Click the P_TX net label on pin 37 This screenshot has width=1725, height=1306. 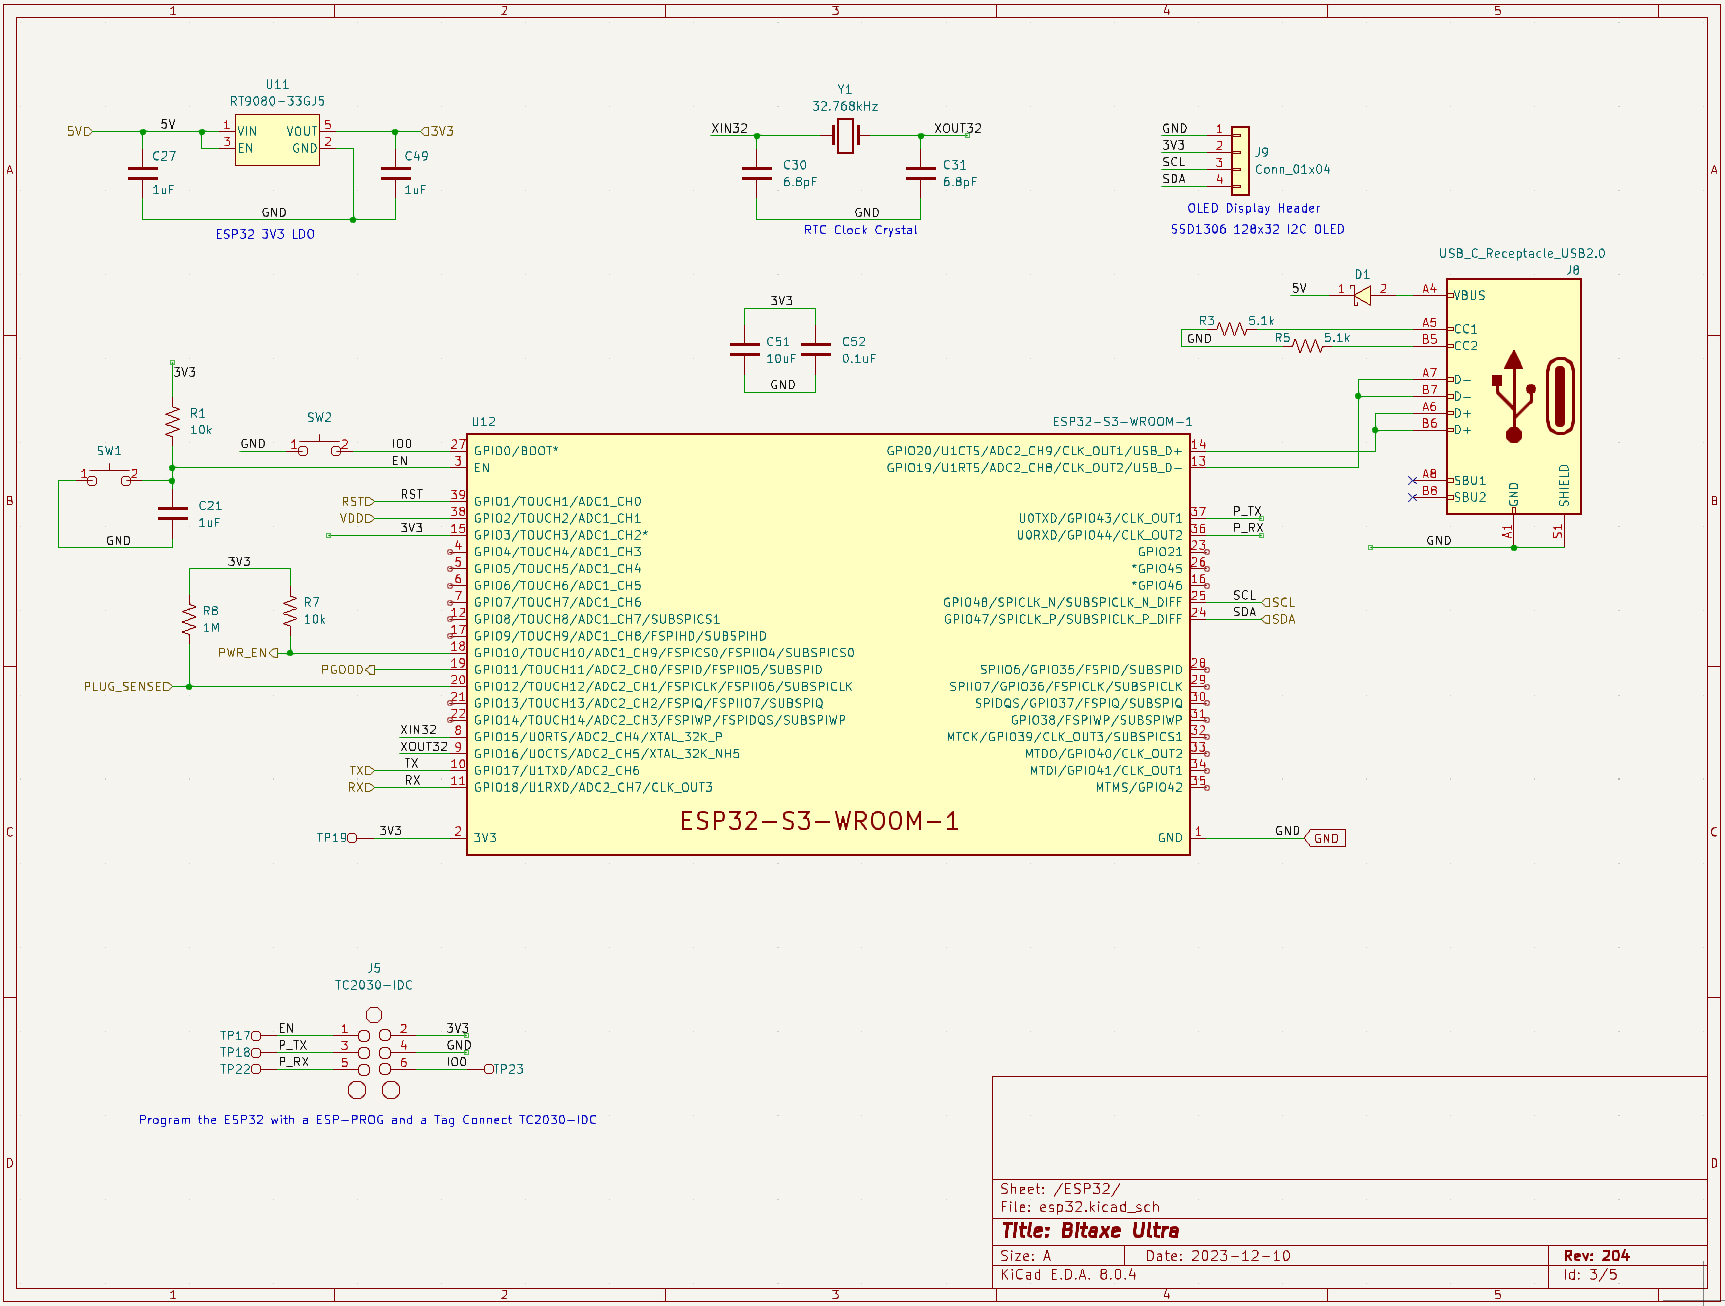1247,511
